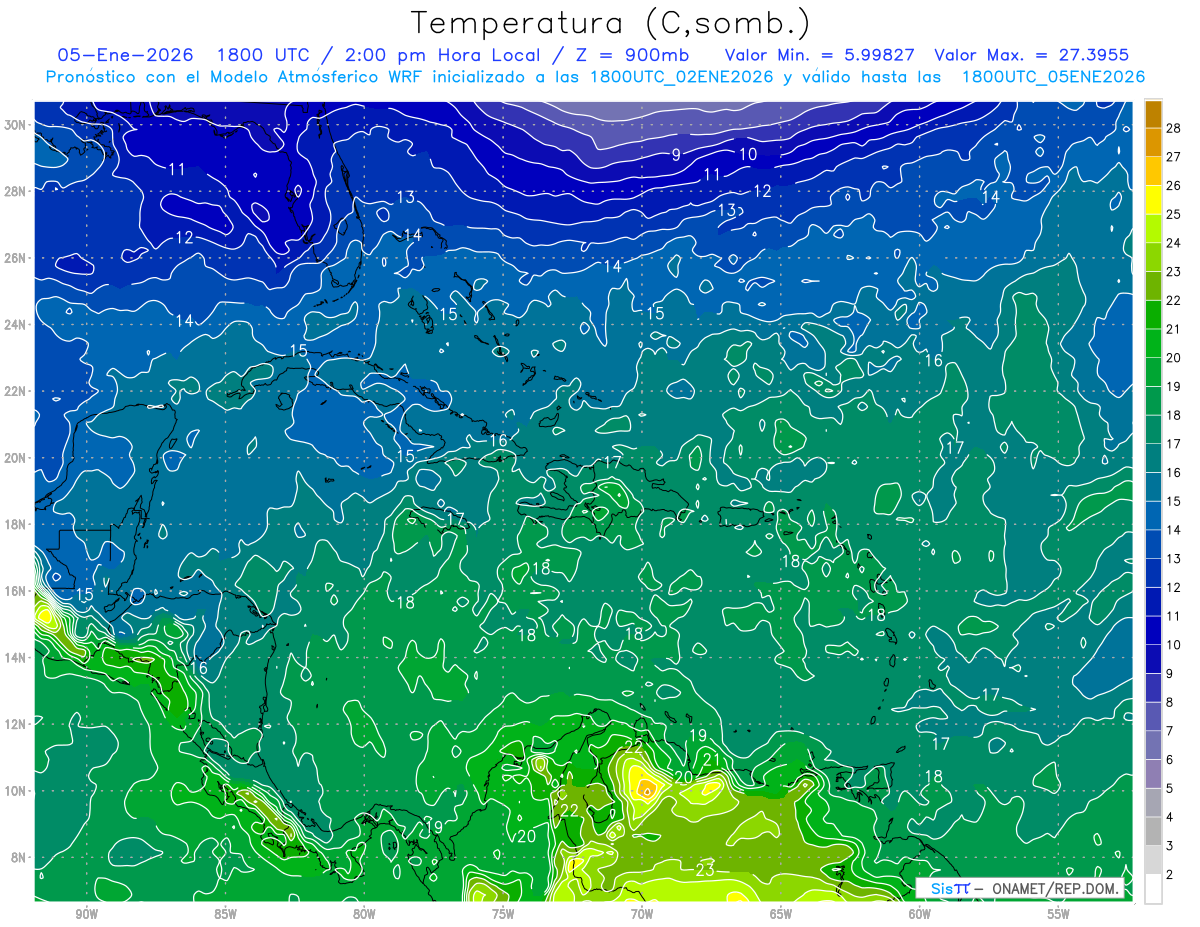Click the 20N latitude axis label
The width and height of the screenshot is (1200, 927).
pyautogui.click(x=16, y=458)
